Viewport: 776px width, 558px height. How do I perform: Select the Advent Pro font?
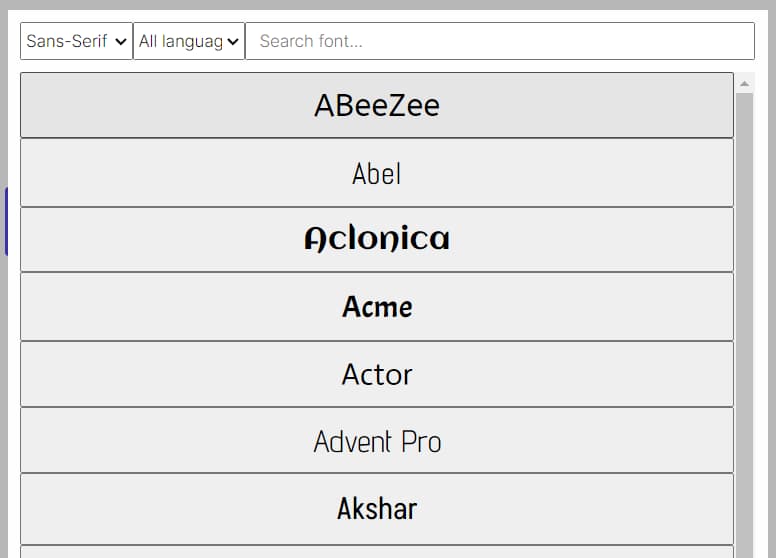click(377, 441)
